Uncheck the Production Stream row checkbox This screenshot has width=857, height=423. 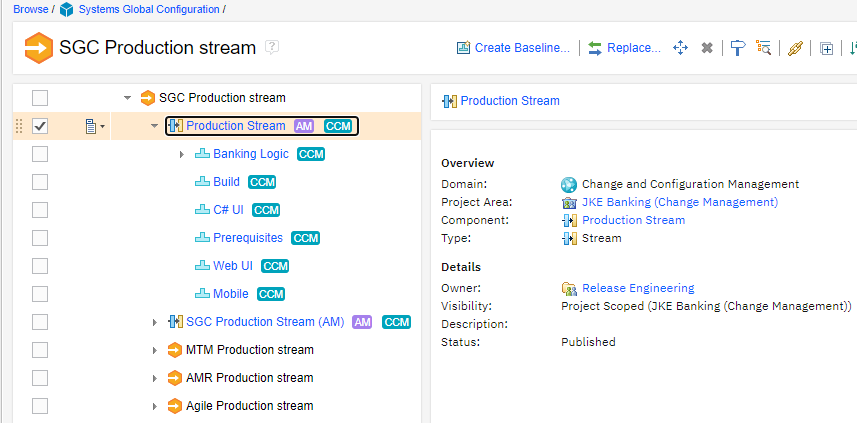coord(40,126)
